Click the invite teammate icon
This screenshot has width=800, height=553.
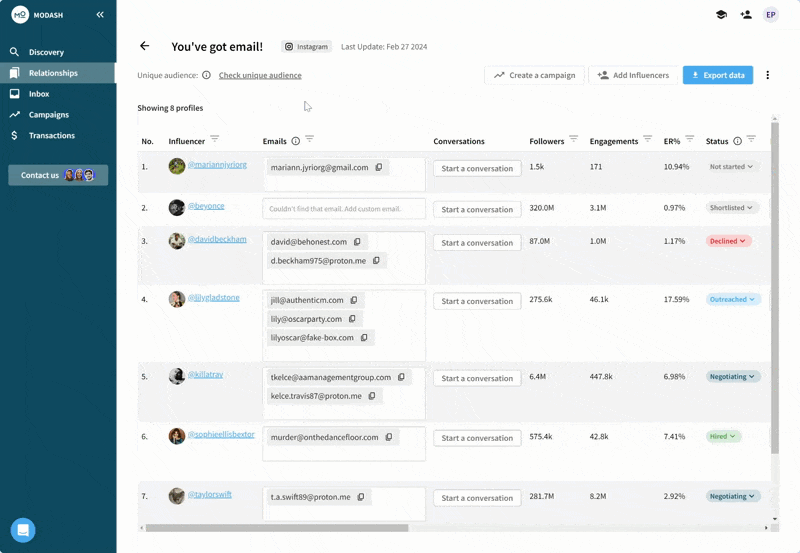[746, 15]
